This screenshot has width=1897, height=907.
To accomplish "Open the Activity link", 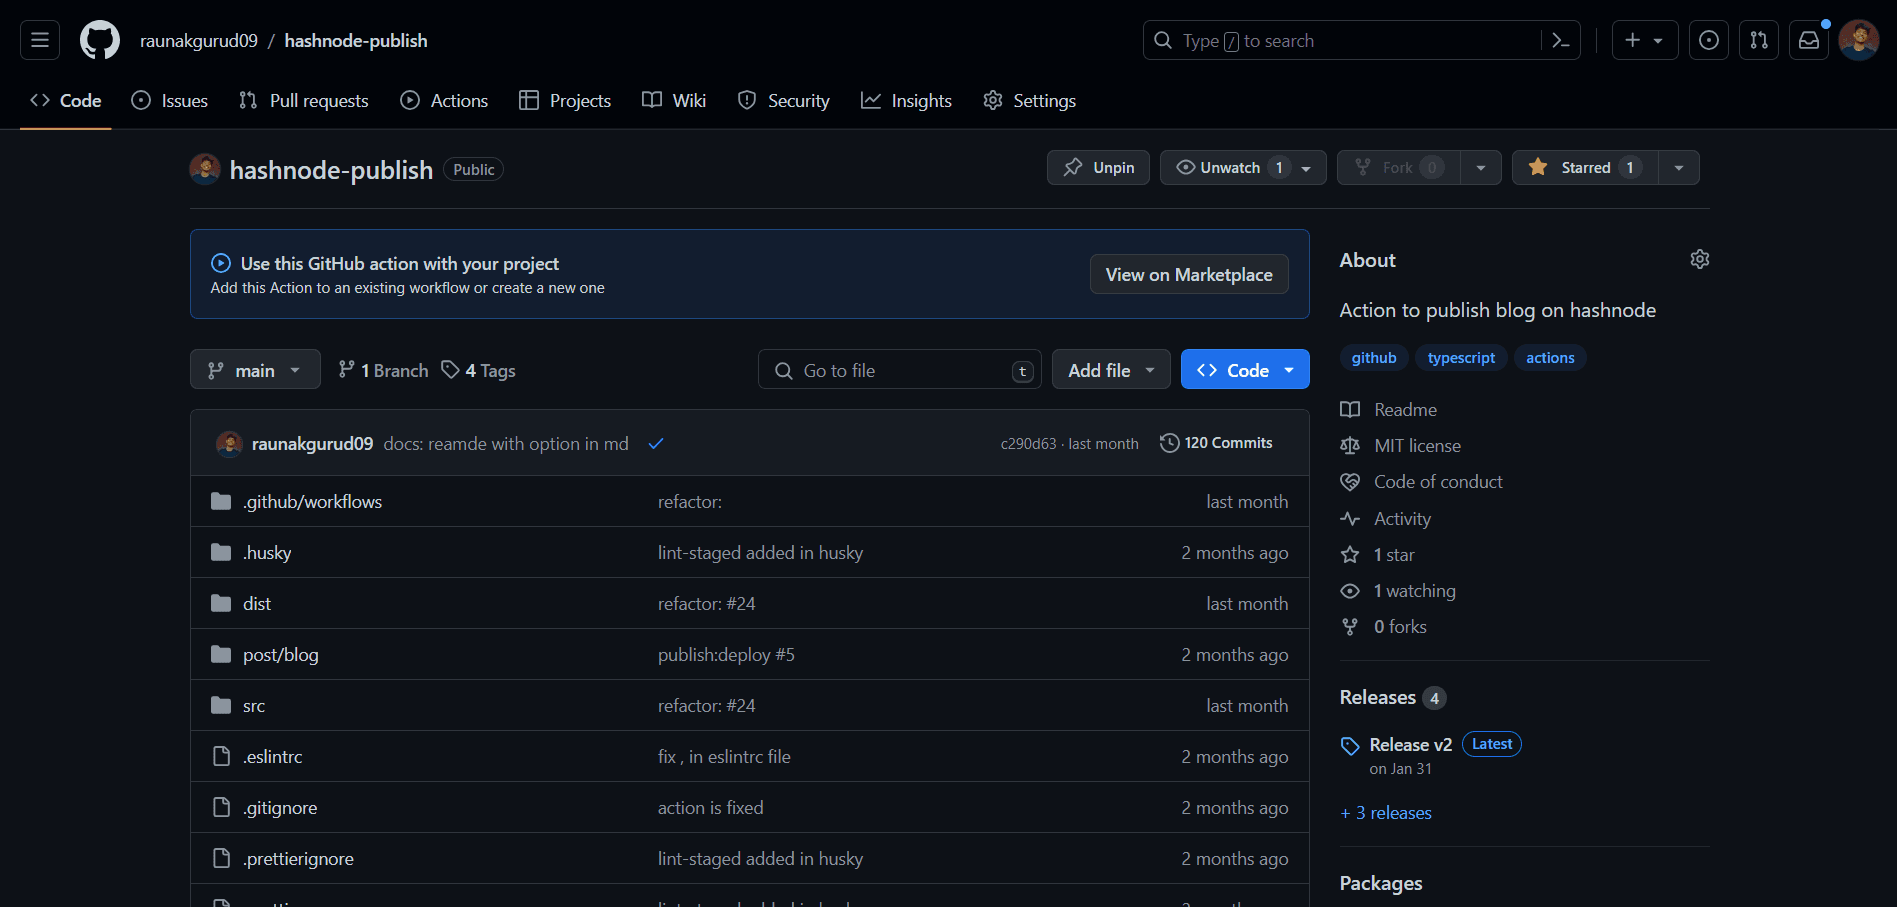I will coord(1385,518).
